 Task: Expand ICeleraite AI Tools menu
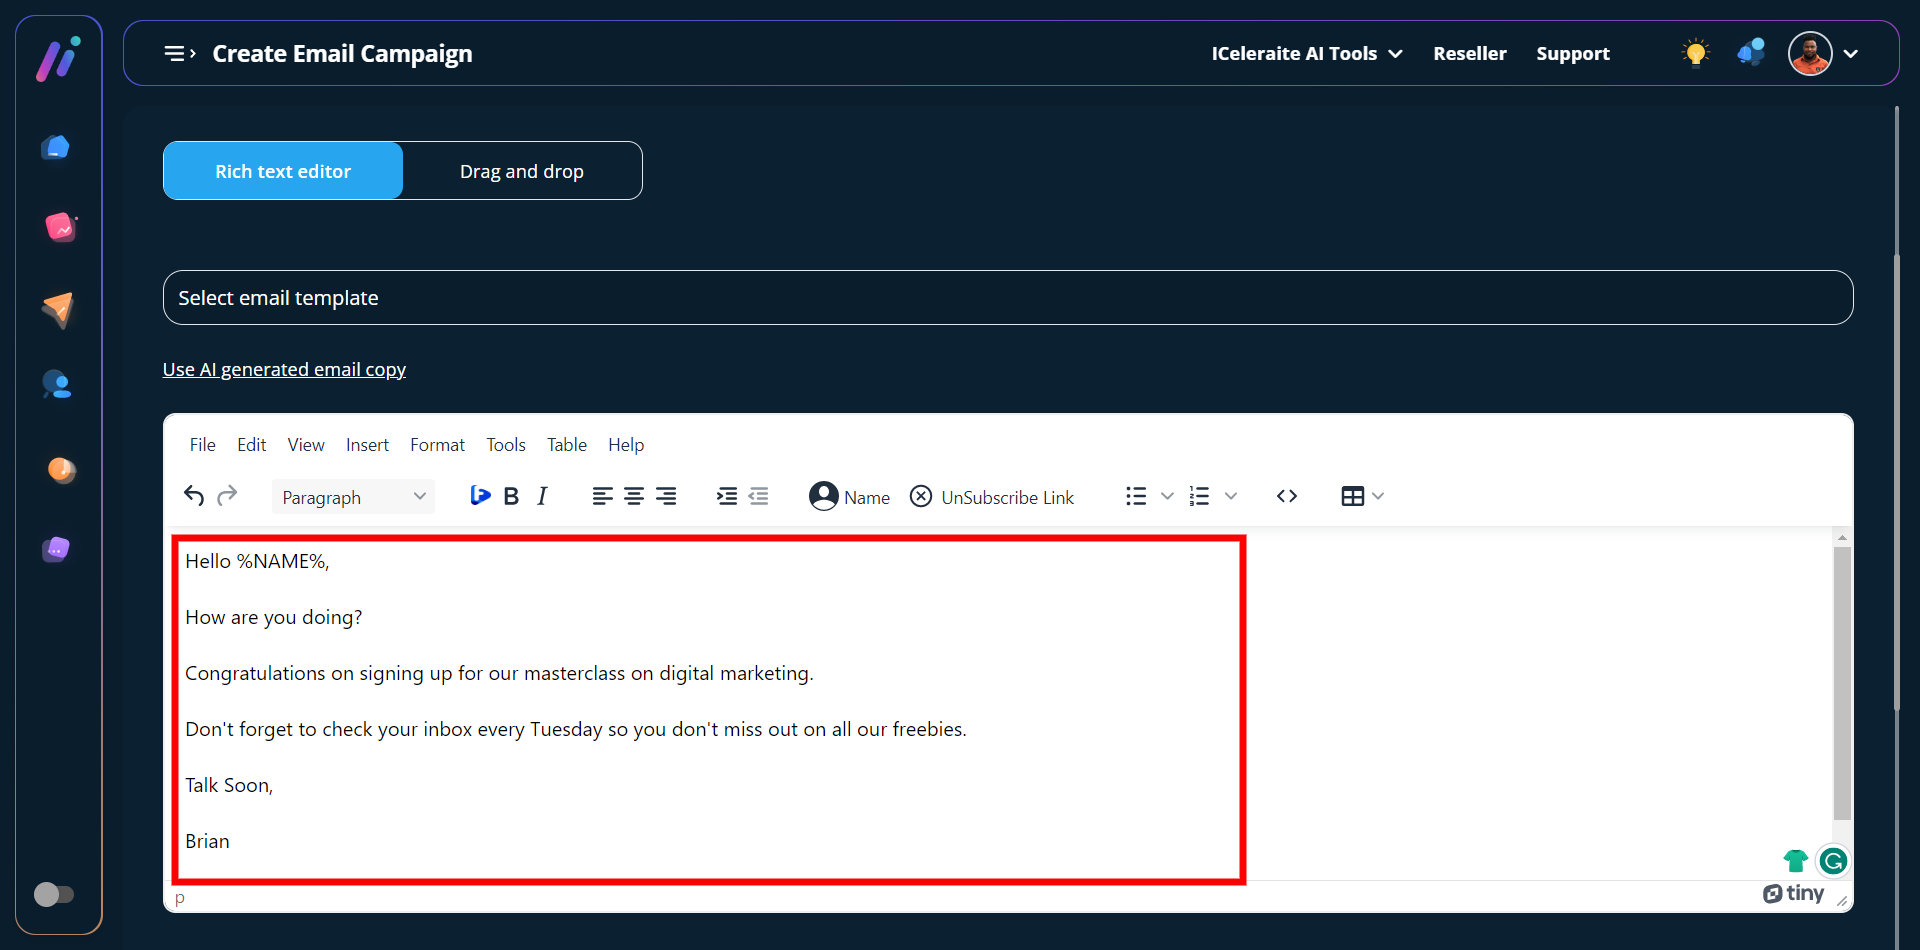click(x=1306, y=54)
